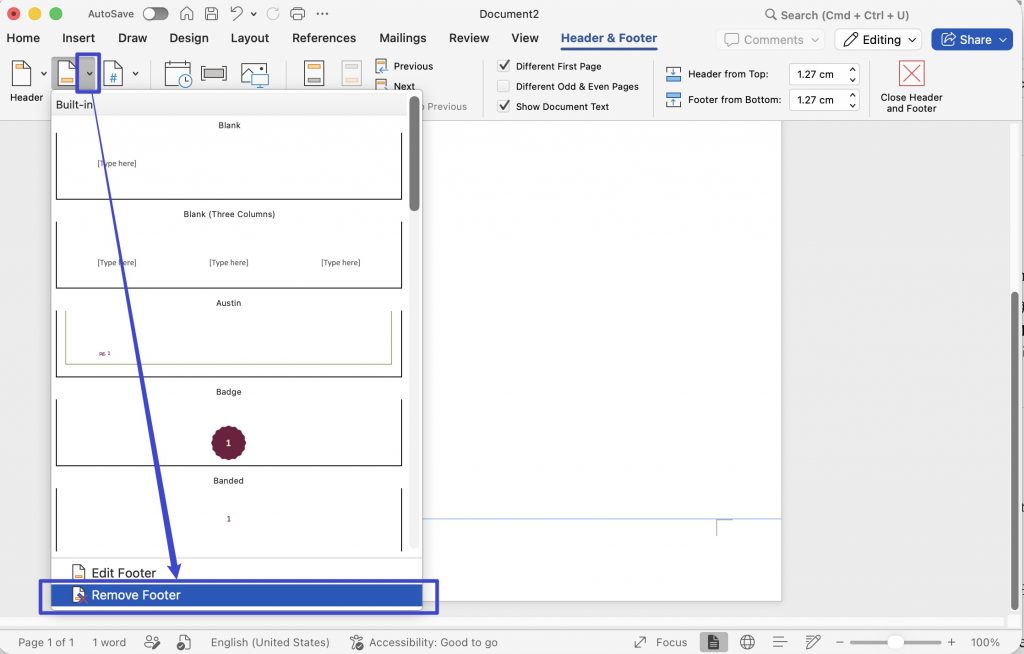Click the Undo arrow icon
1024x654 pixels.
click(236, 14)
